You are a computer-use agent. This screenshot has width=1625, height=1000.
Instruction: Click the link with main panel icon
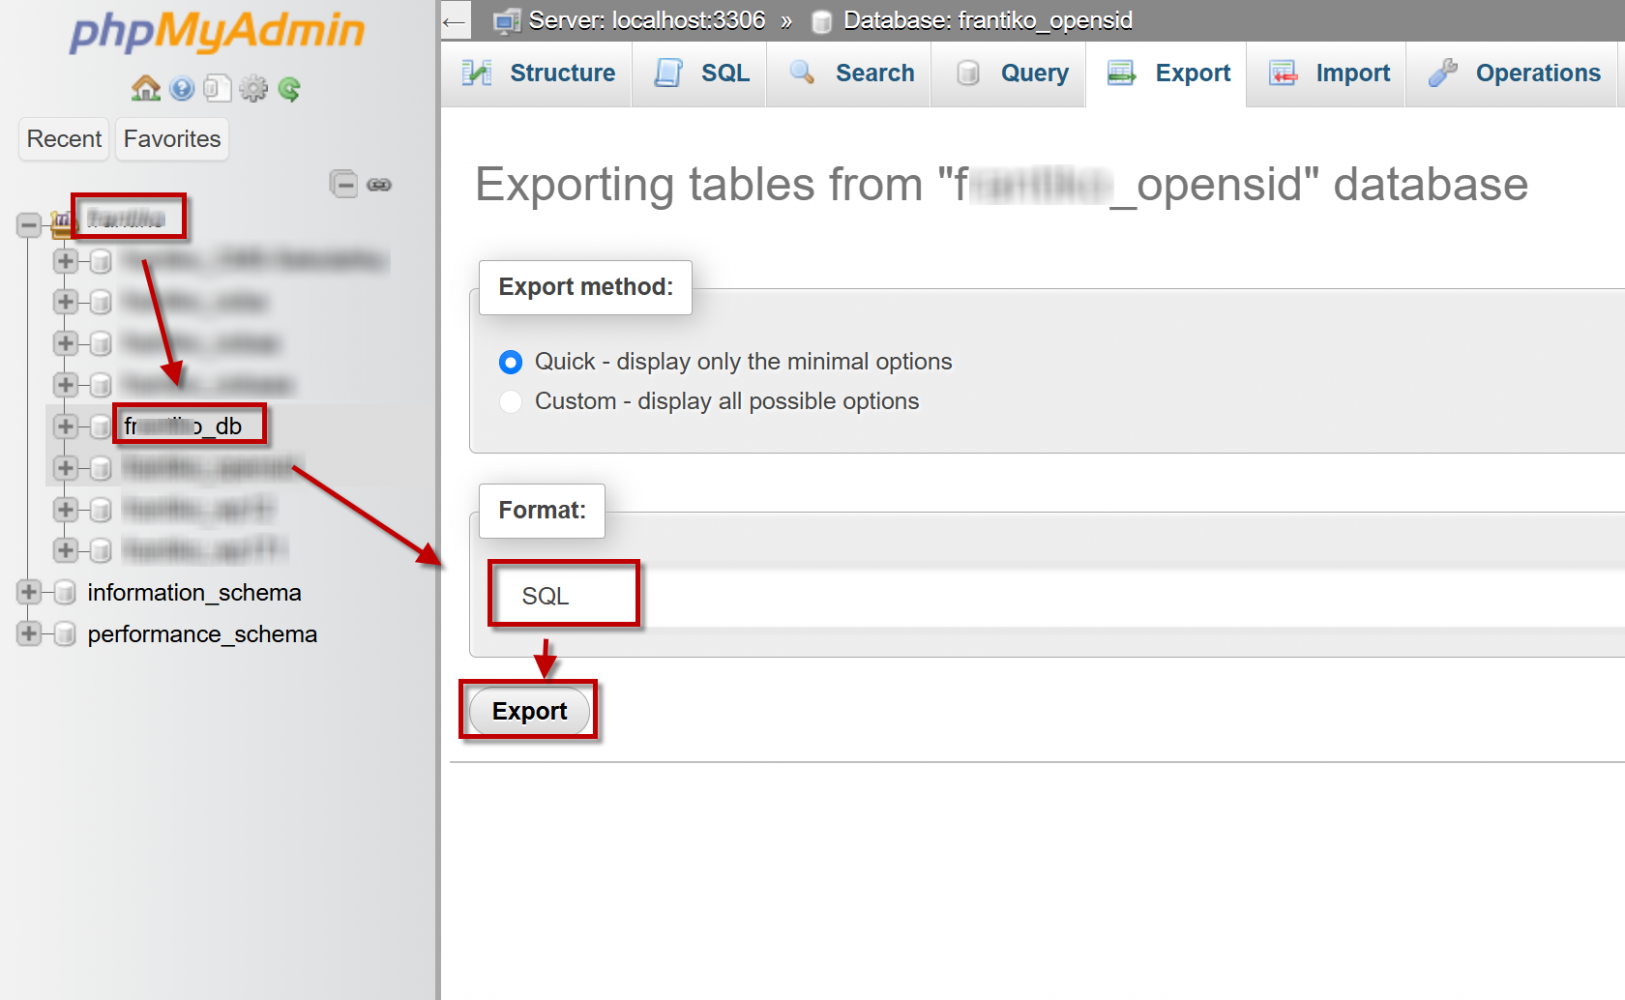coord(379,184)
